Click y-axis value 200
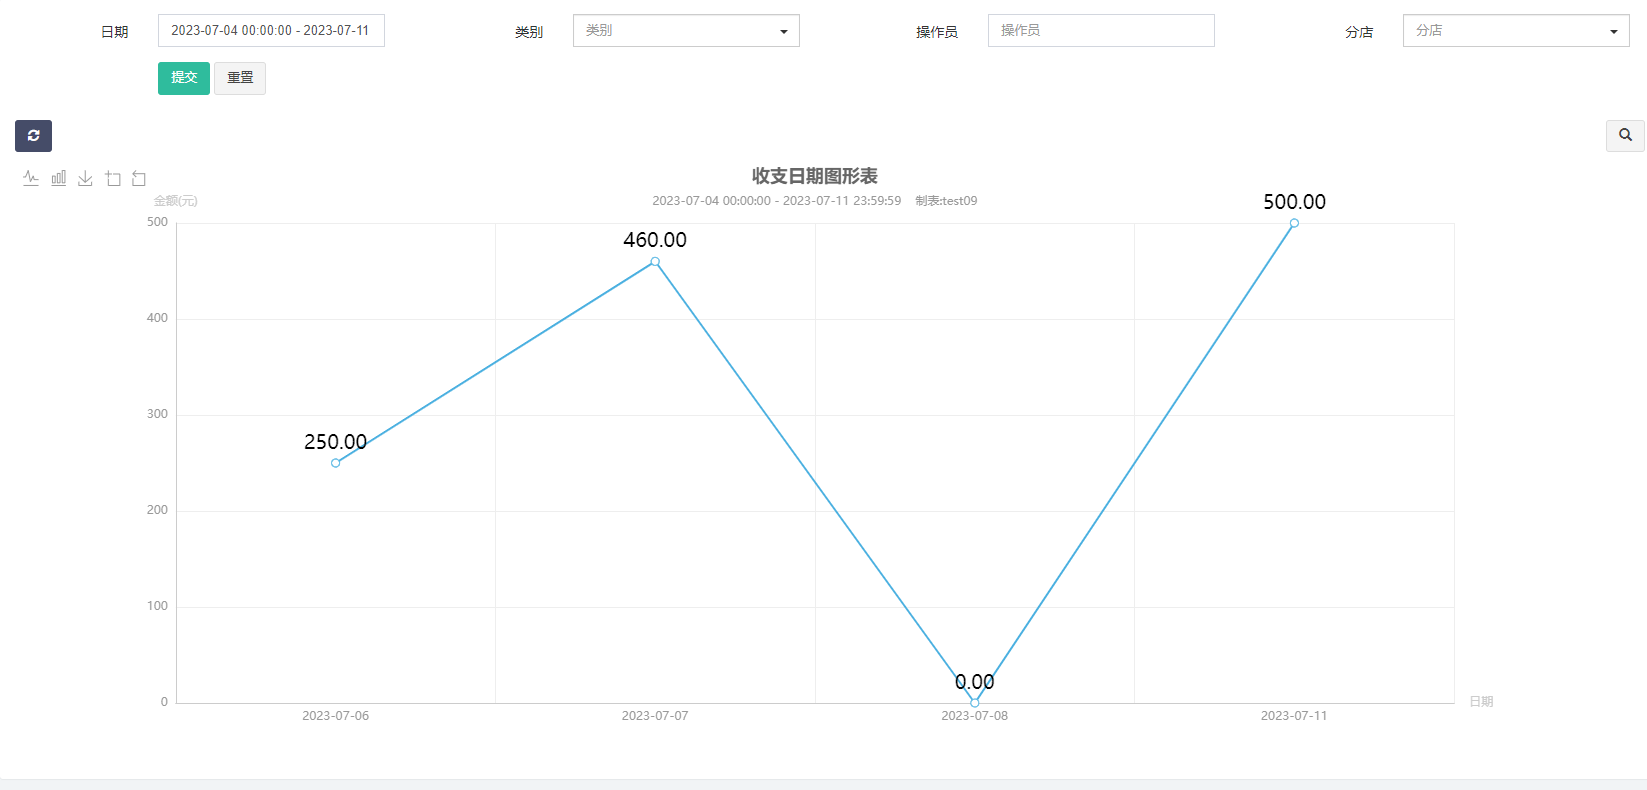Screen dimensions: 1647x790 click(157, 510)
